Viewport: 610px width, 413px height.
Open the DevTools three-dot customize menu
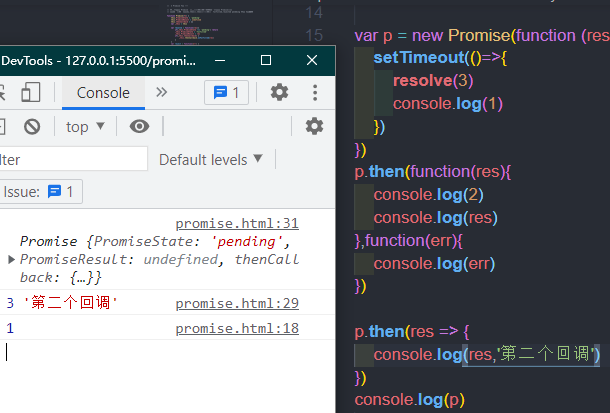(x=315, y=93)
